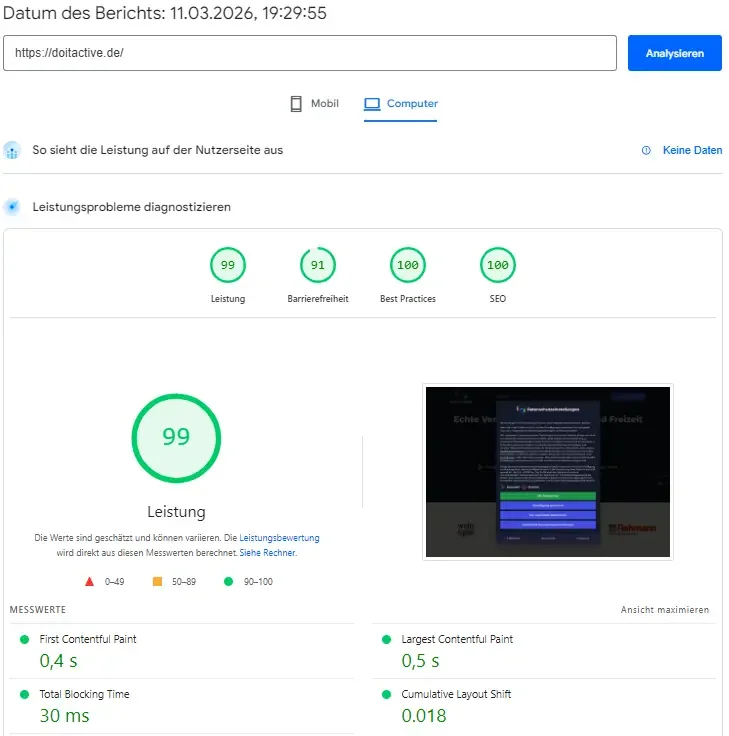The height and width of the screenshot is (736, 729).
Task: Click the page screenshot thumbnail
Action: pyautogui.click(x=548, y=472)
